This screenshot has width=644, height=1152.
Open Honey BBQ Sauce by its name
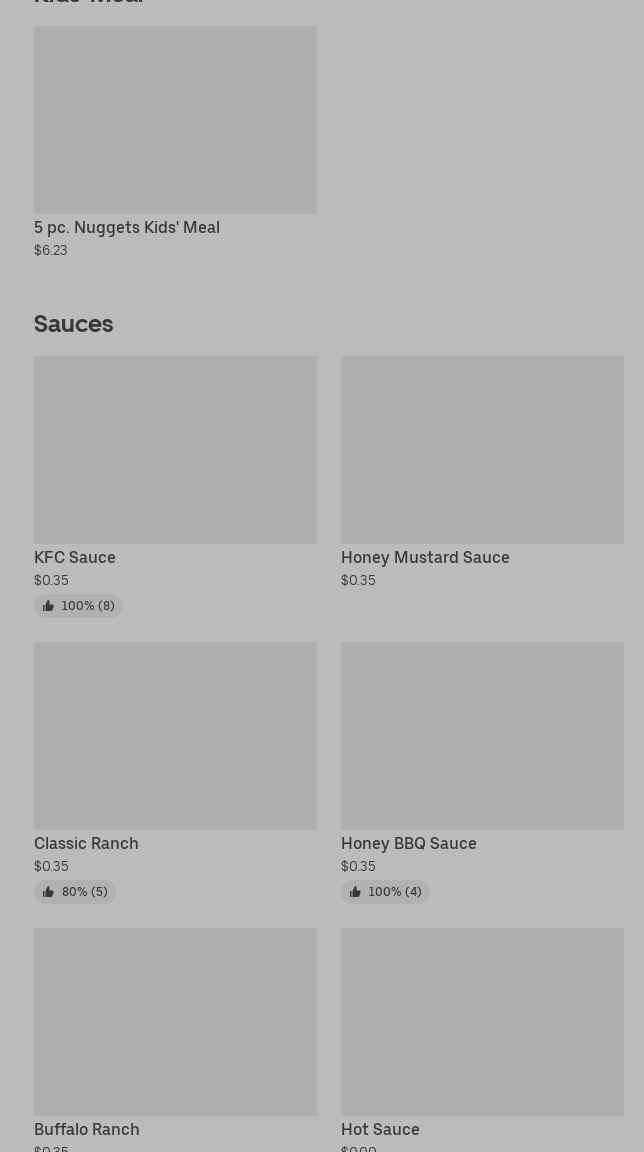click(x=408, y=844)
